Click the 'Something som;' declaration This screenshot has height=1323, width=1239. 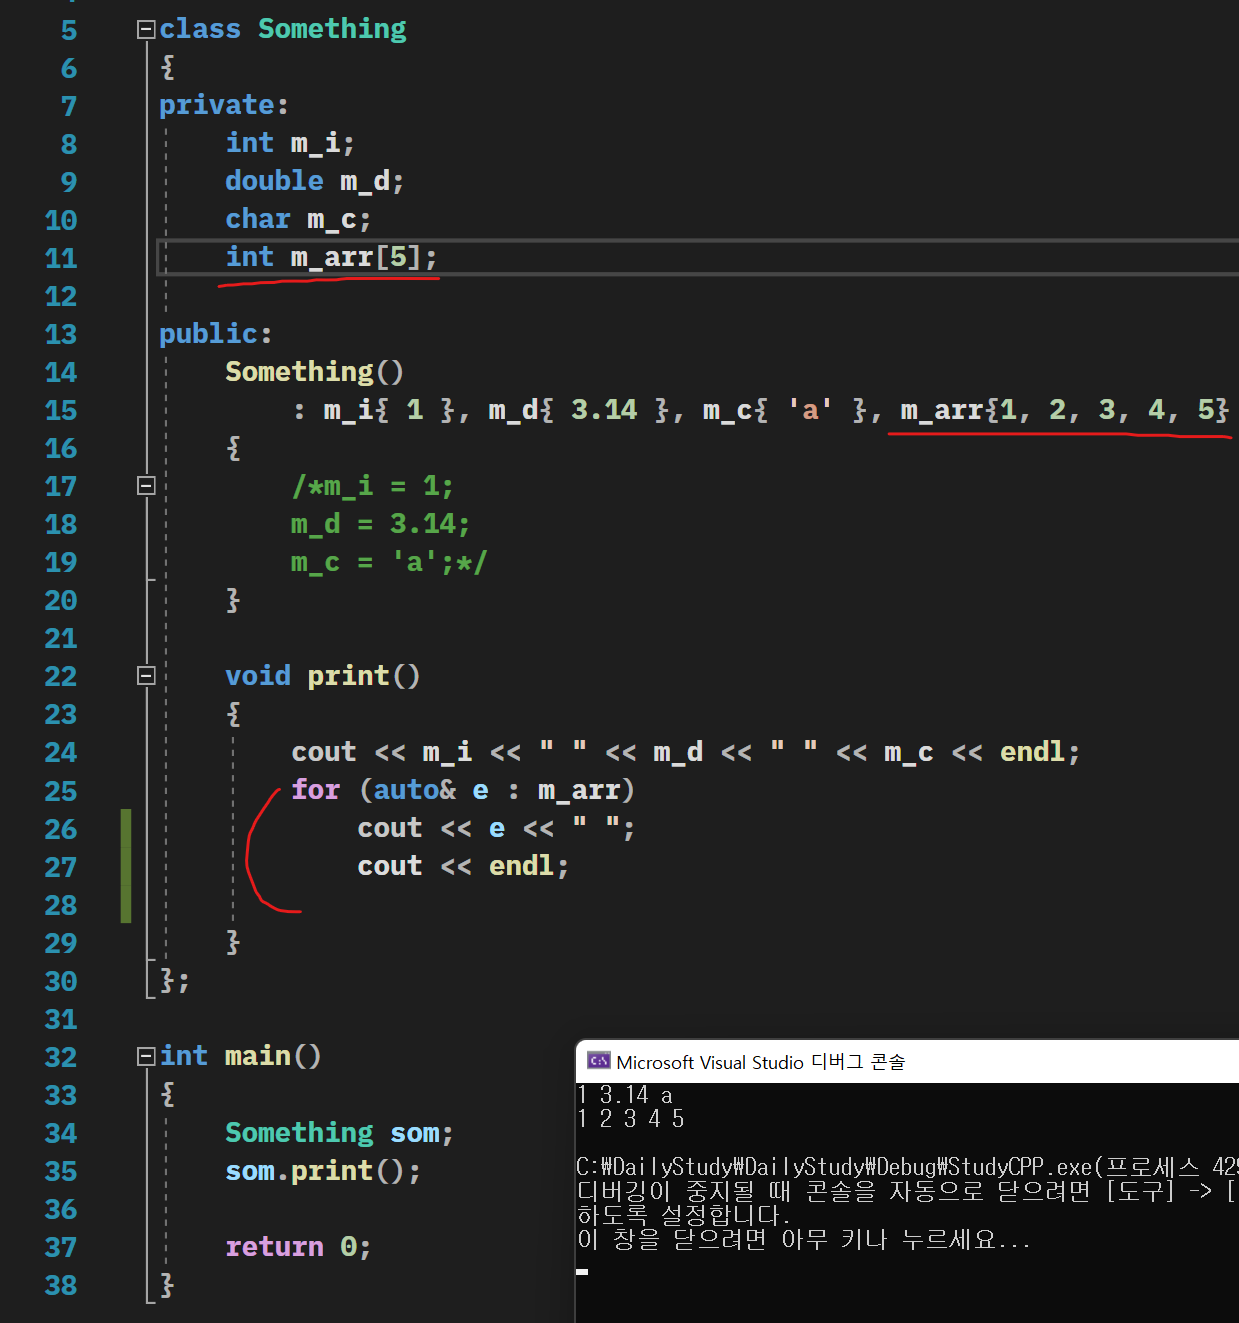pyautogui.click(x=339, y=1133)
